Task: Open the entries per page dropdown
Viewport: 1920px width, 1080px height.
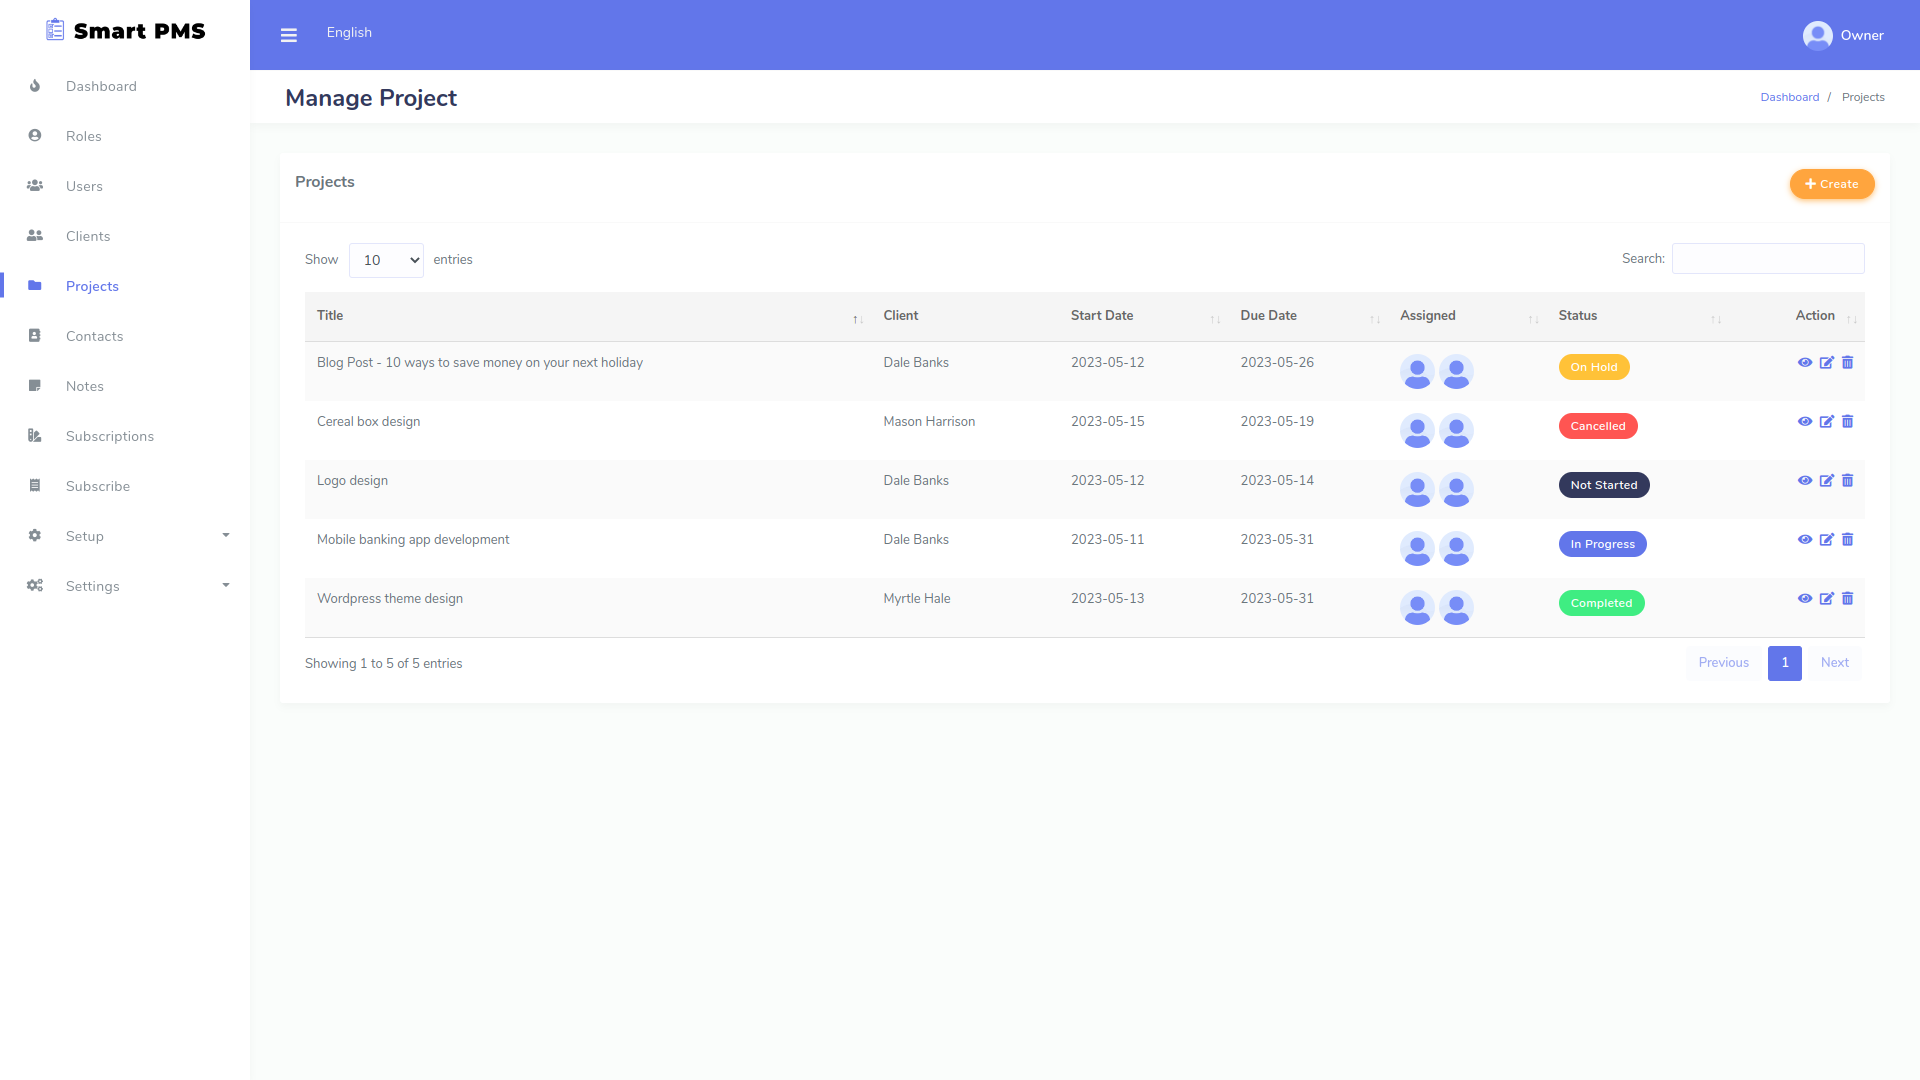Action: click(386, 260)
